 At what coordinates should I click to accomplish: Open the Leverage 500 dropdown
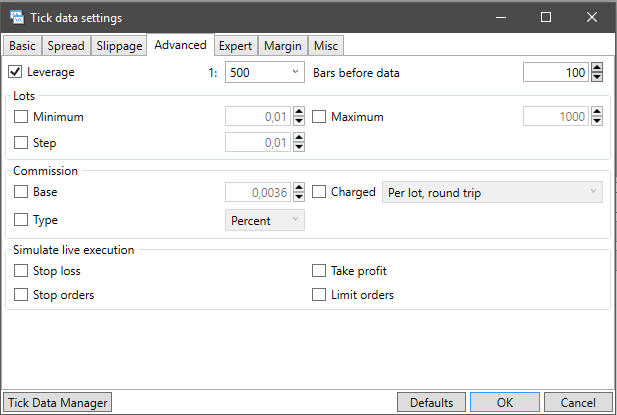(x=265, y=72)
